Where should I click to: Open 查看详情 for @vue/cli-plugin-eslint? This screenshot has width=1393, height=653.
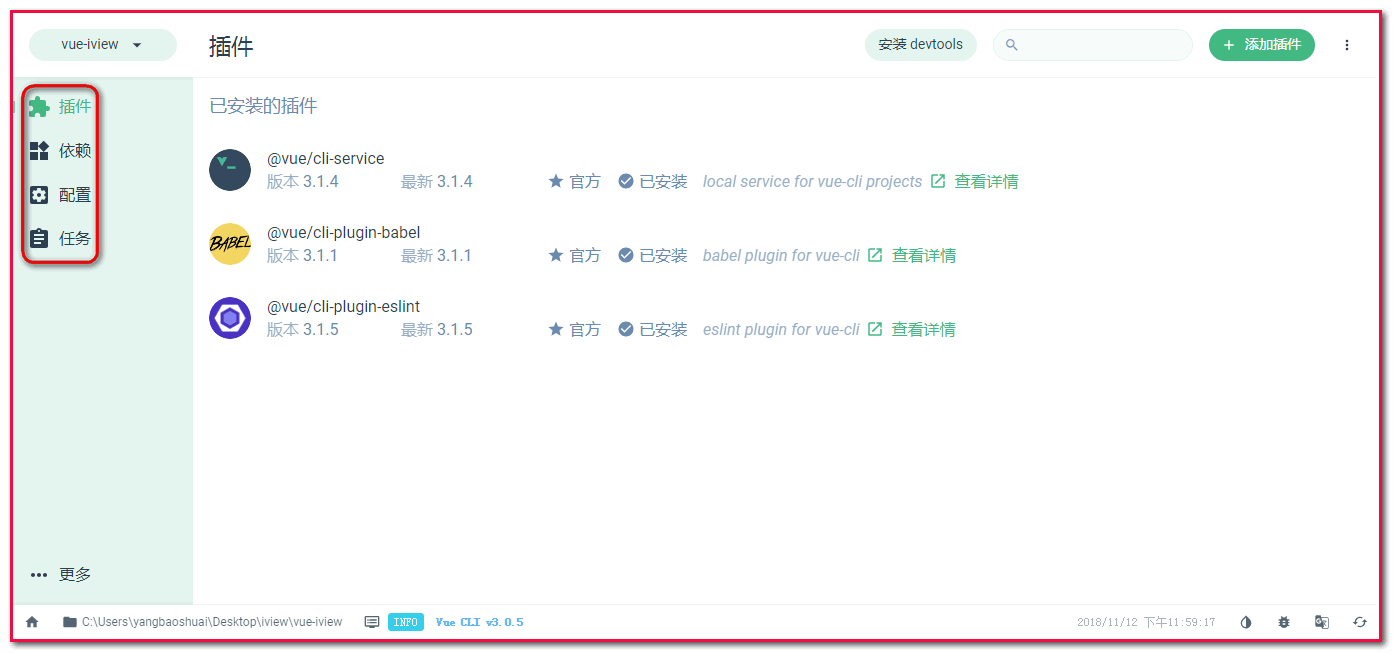pyautogui.click(x=912, y=330)
